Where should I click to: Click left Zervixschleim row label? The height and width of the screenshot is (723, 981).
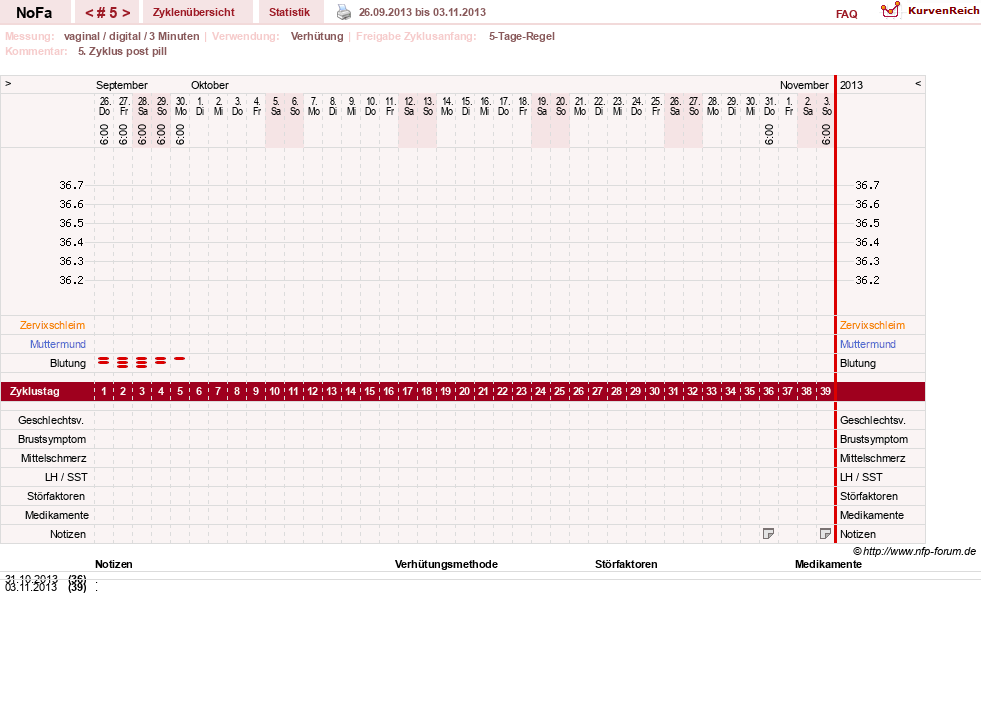pyautogui.click(x=53, y=325)
